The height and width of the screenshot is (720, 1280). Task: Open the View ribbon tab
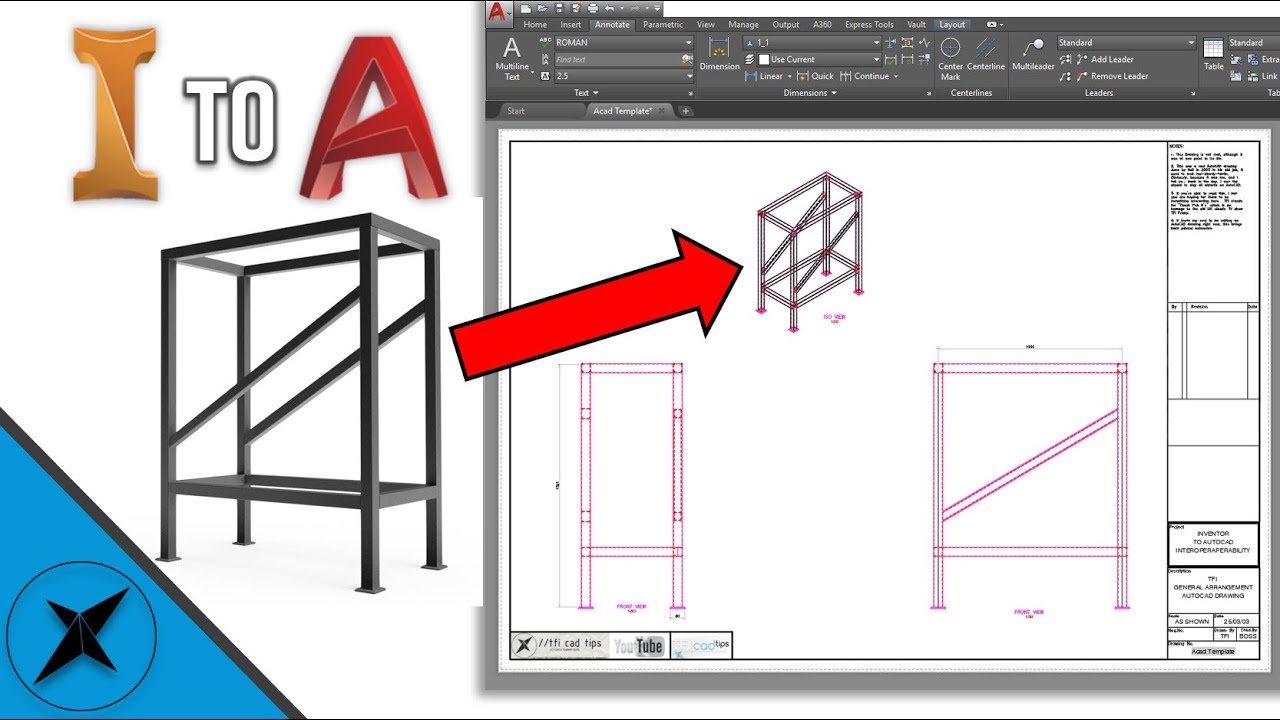pyautogui.click(x=706, y=24)
